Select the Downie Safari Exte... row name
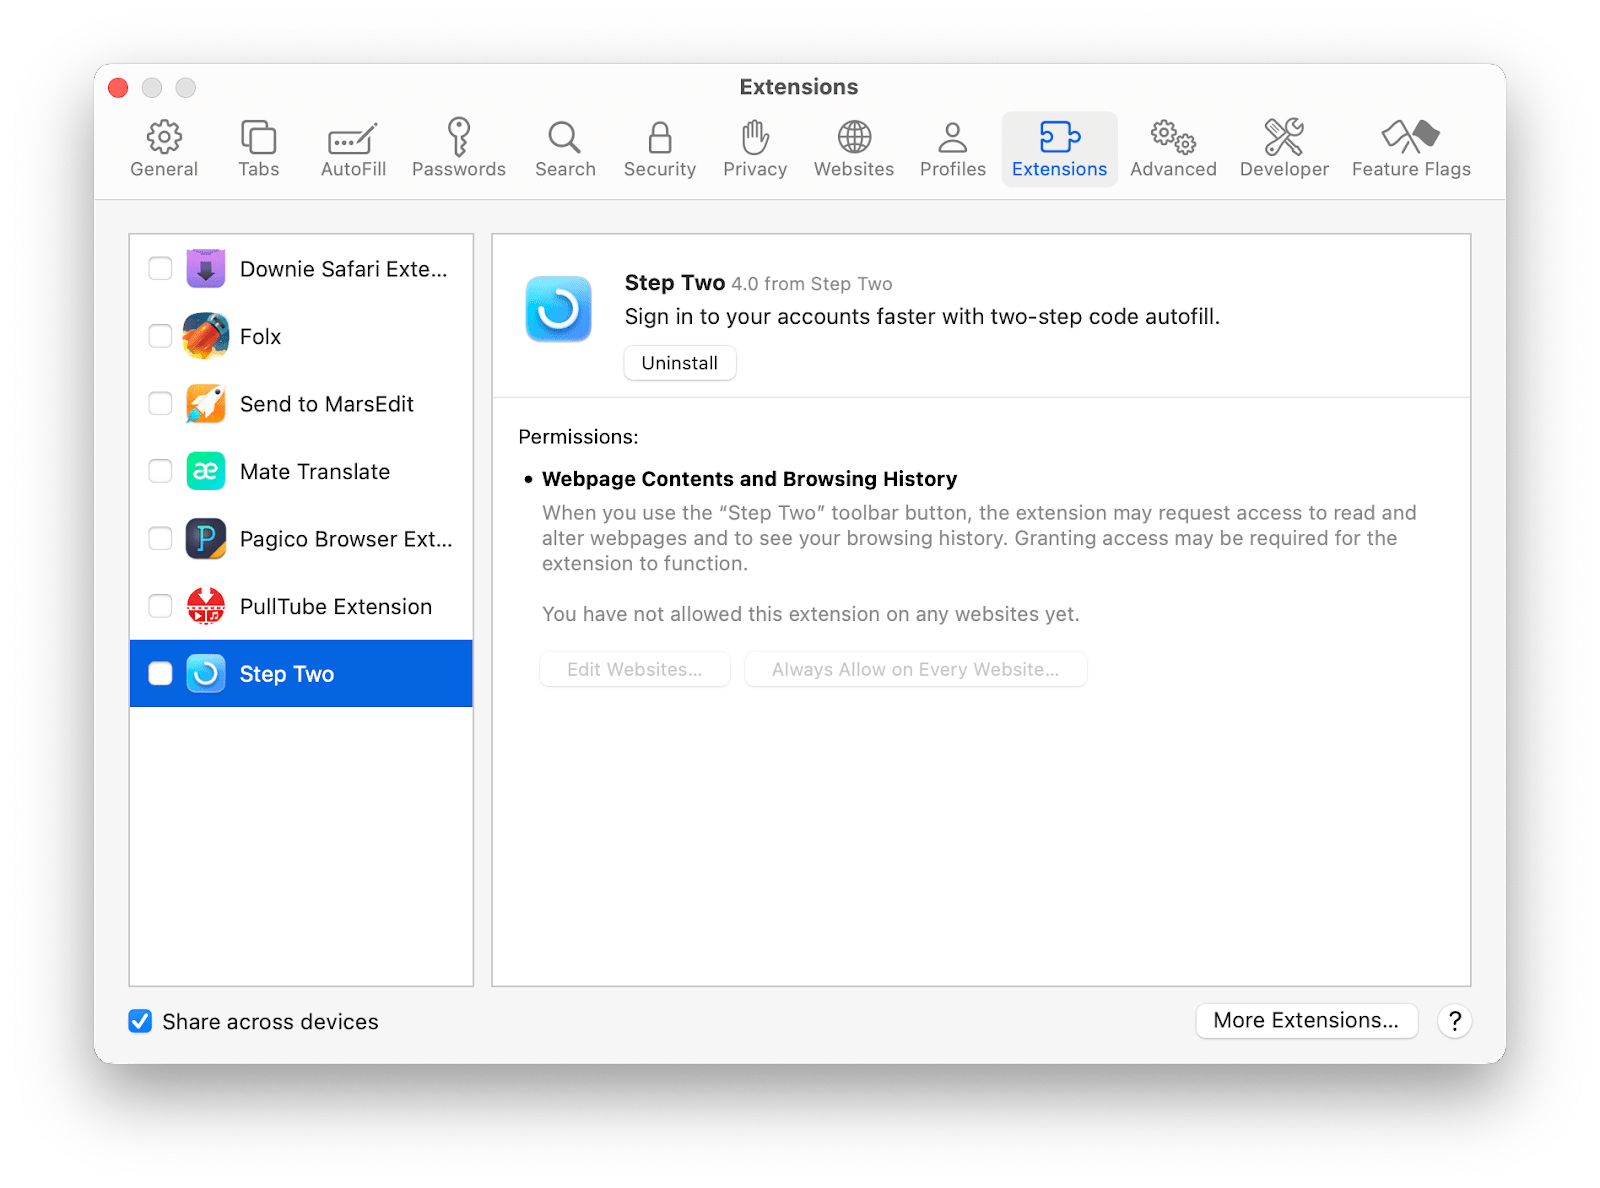This screenshot has width=1600, height=1188. tap(344, 269)
